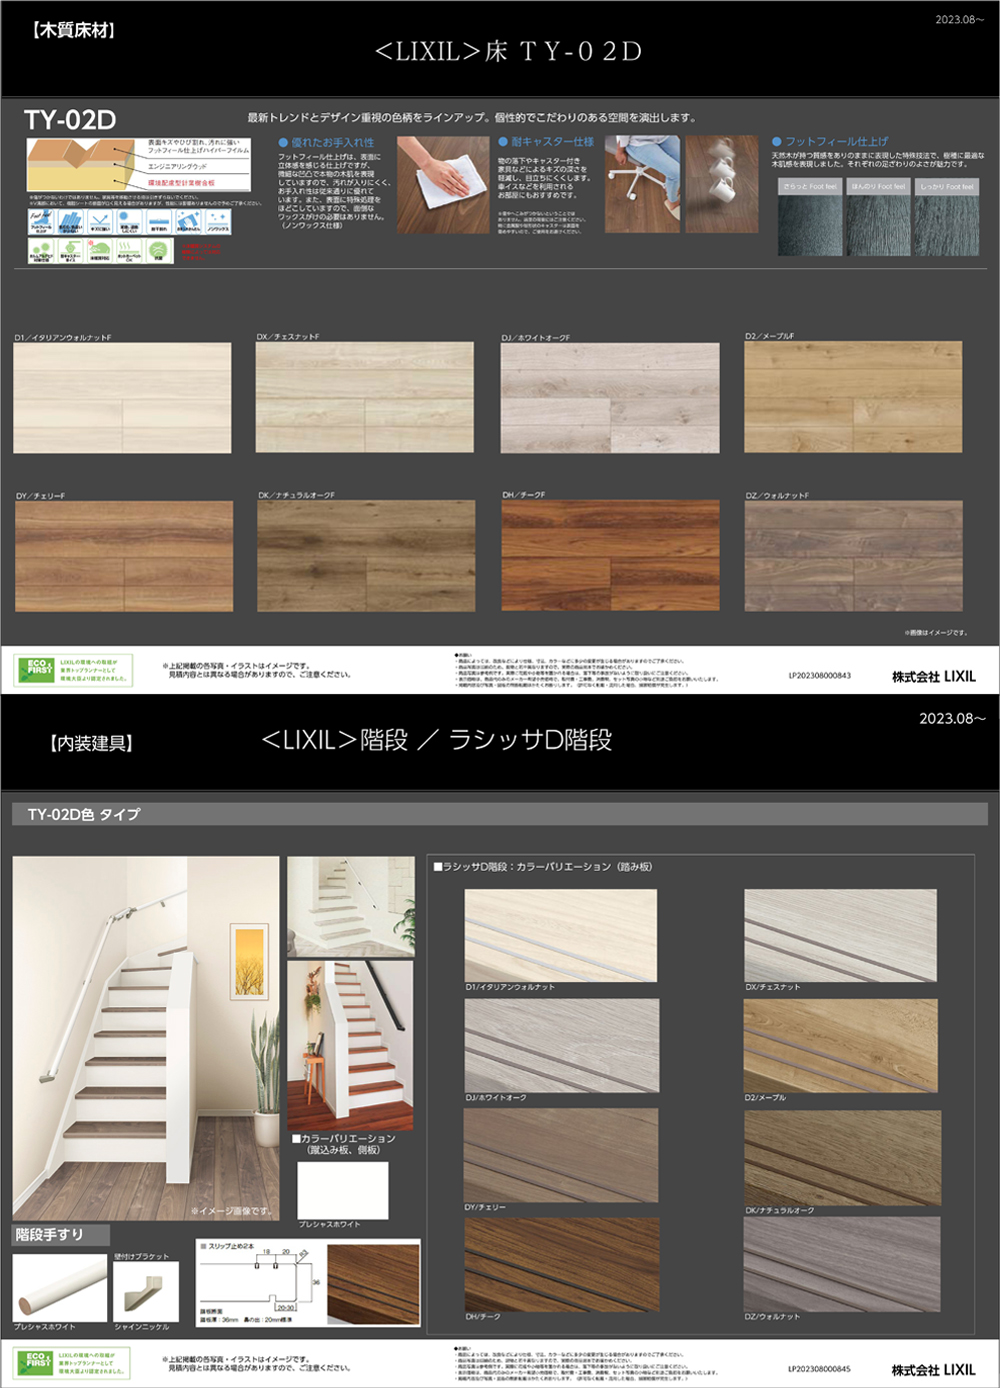Open the hand wiping floor photo

coord(443,185)
